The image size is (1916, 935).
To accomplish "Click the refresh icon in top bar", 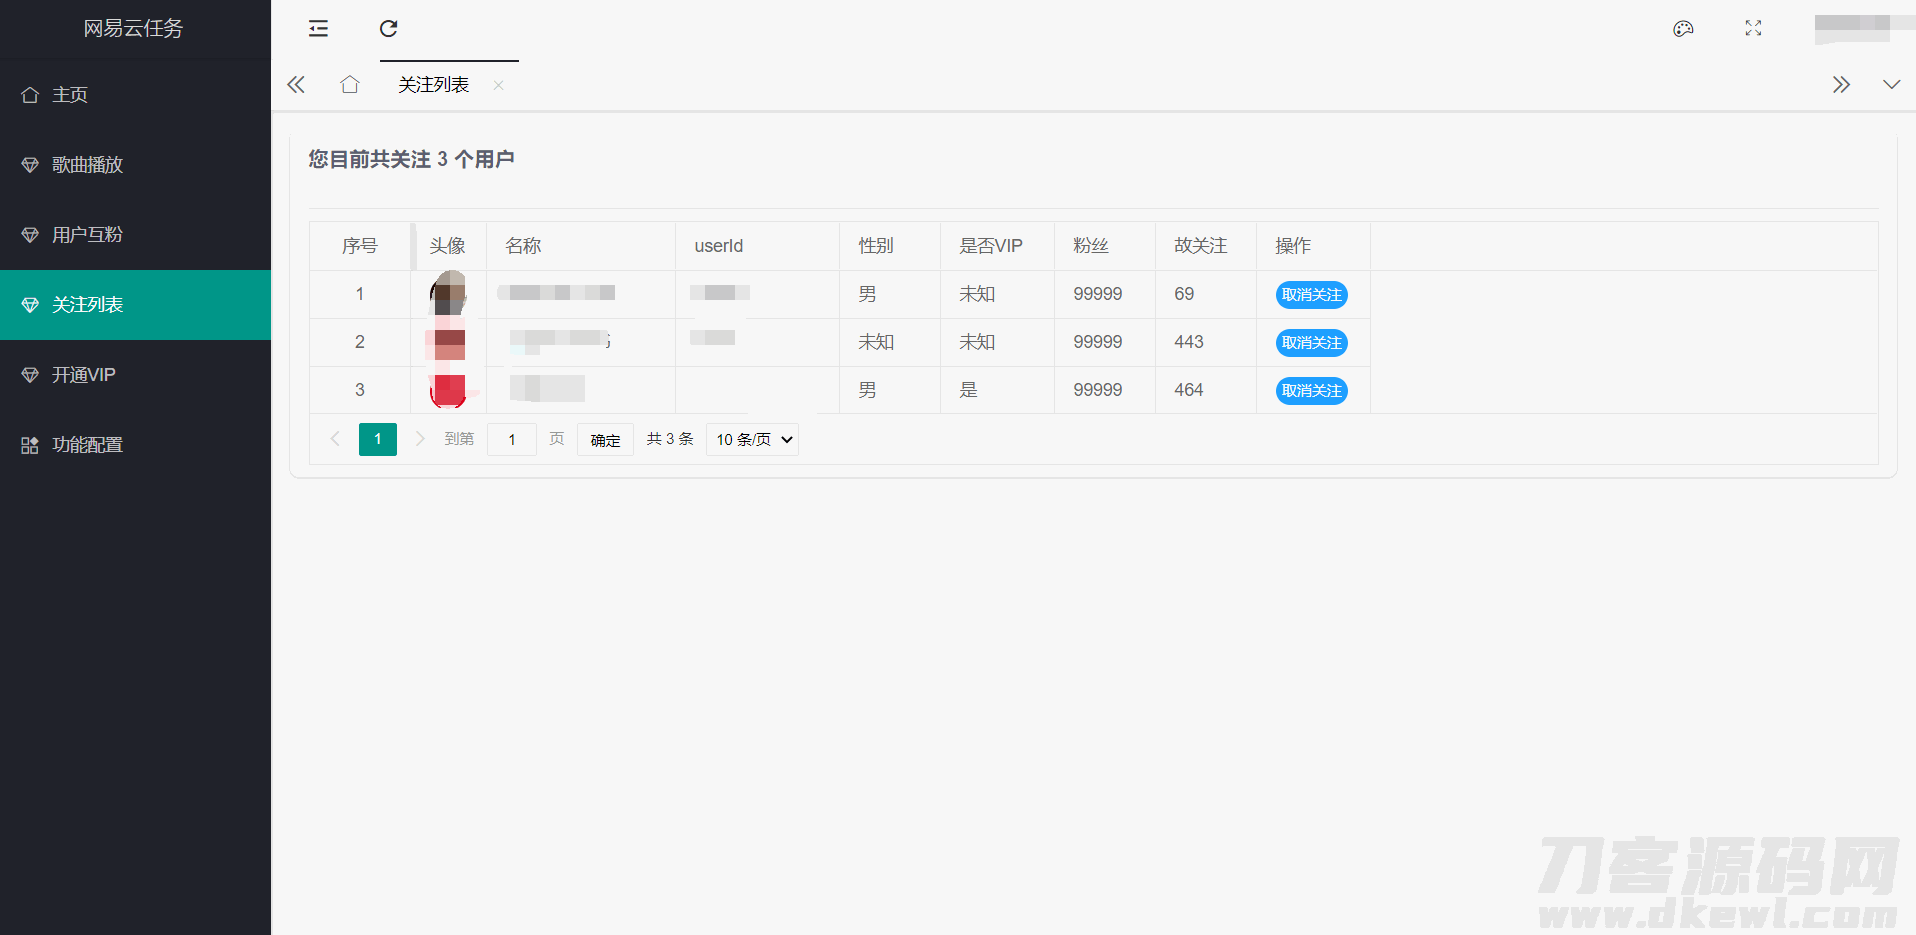I will [x=389, y=29].
